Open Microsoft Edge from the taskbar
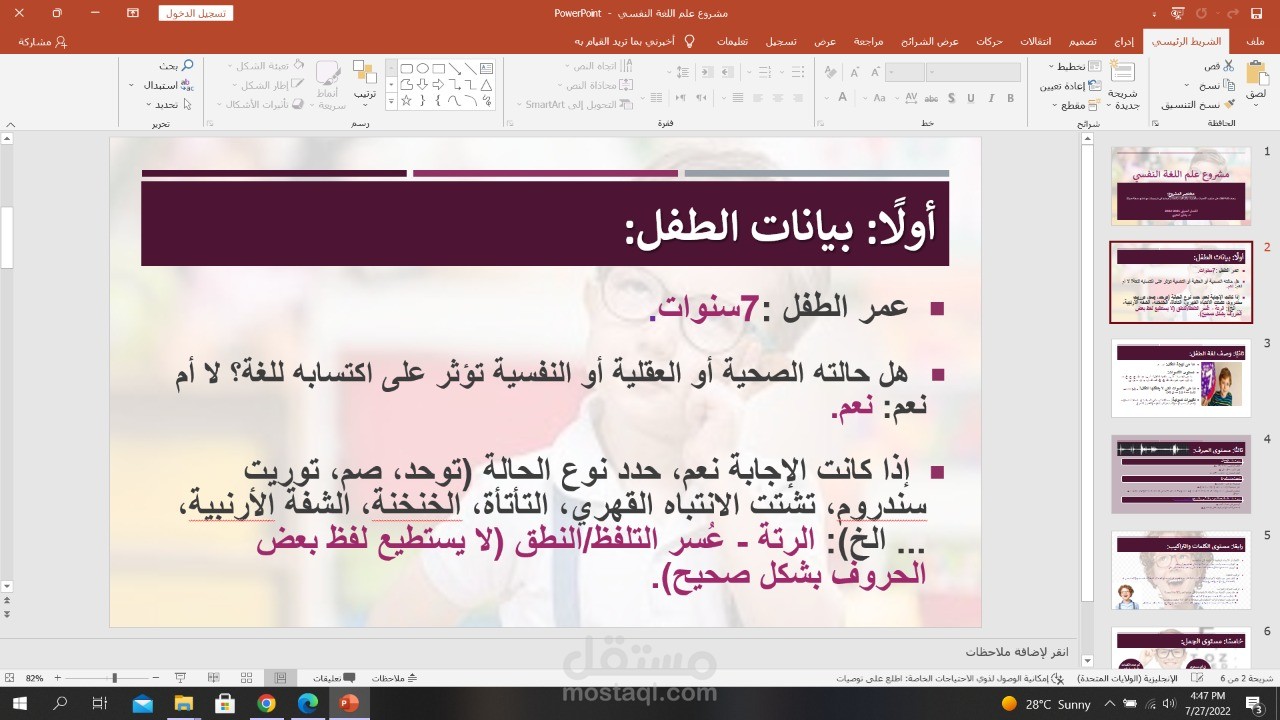The width and height of the screenshot is (1280, 720). [307, 704]
